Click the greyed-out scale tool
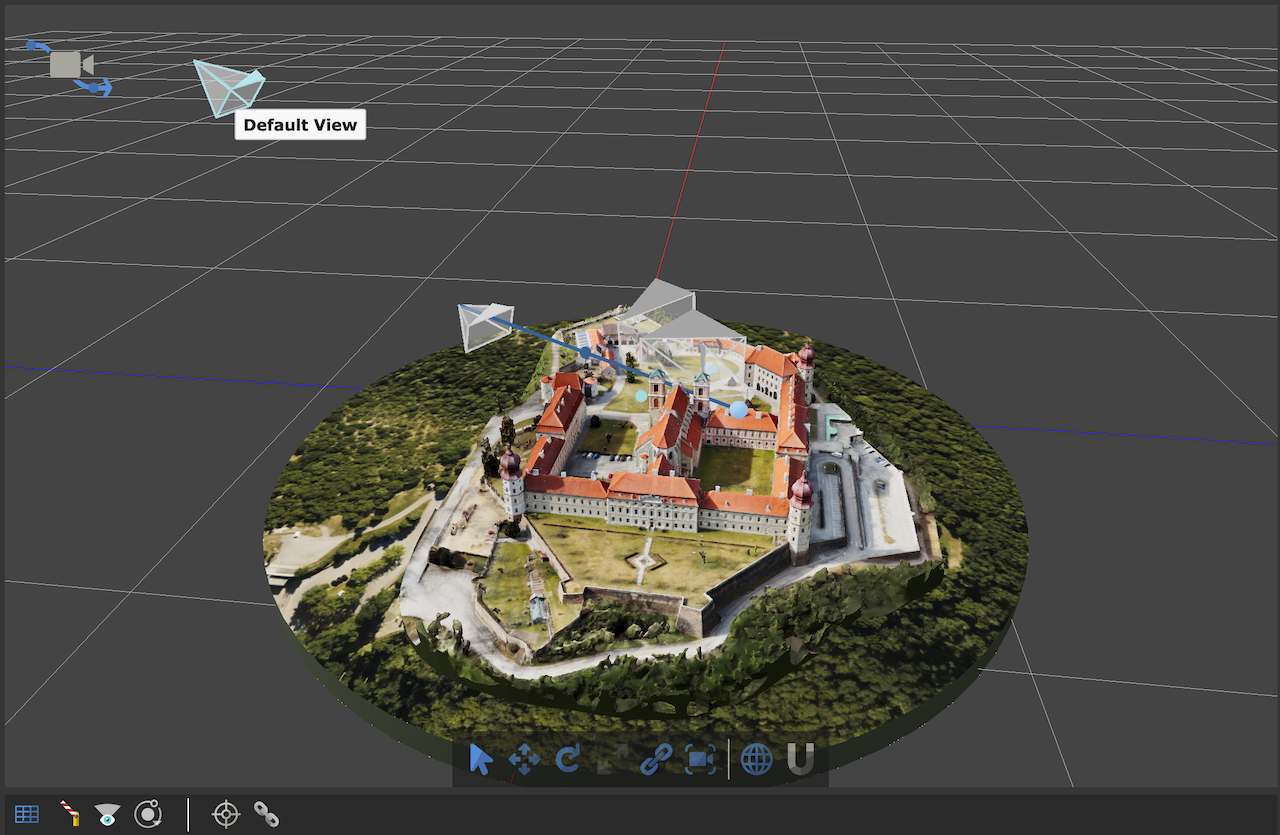This screenshot has height=835, width=1280. [x=610, y=760]
